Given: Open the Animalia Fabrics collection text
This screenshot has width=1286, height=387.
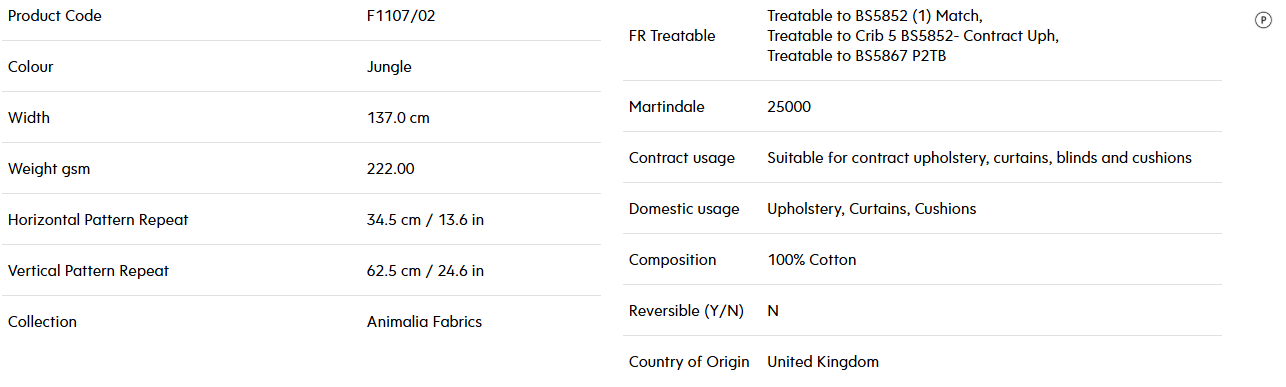Looking at the screenshot, I should (424, 322).
